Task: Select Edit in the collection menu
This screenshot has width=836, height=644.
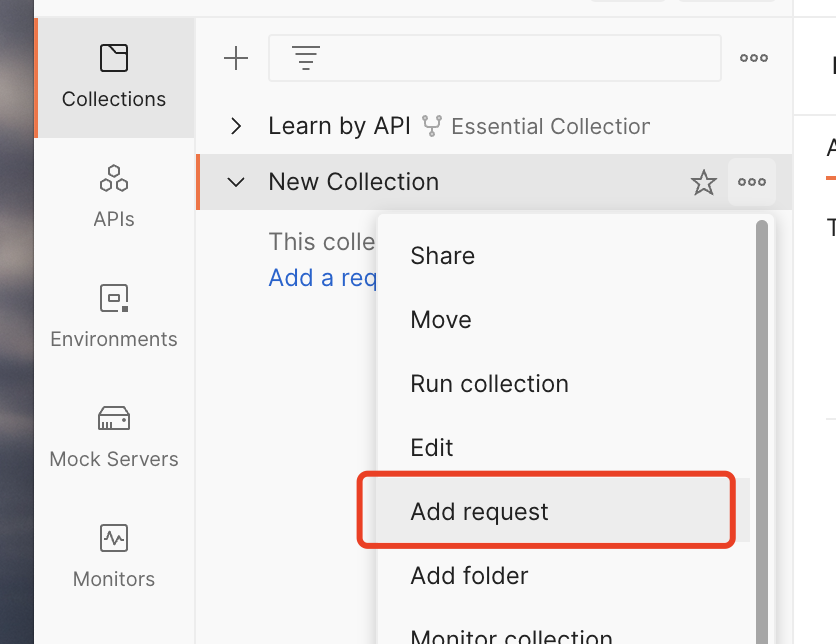Action: pyautogui.click(x=432, y=448)
